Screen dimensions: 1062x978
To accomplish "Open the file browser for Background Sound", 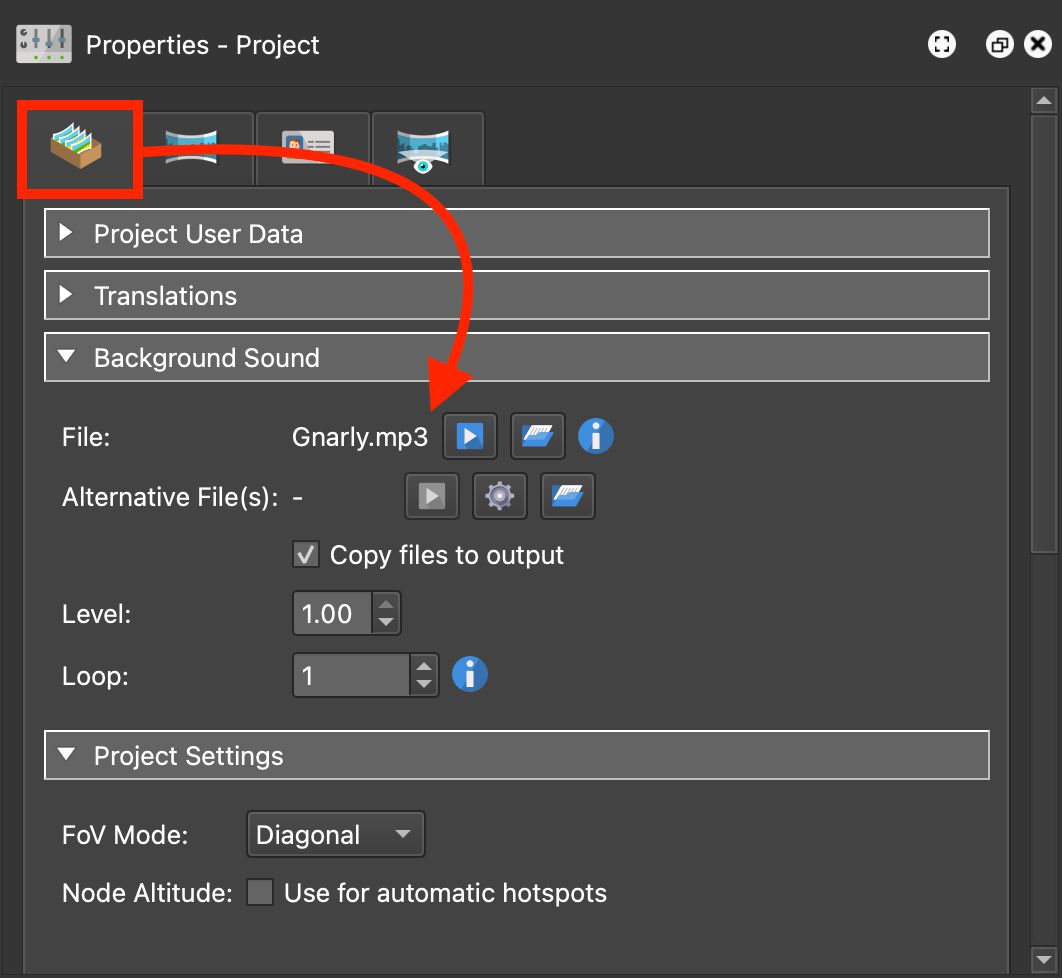I will [538, 436].
